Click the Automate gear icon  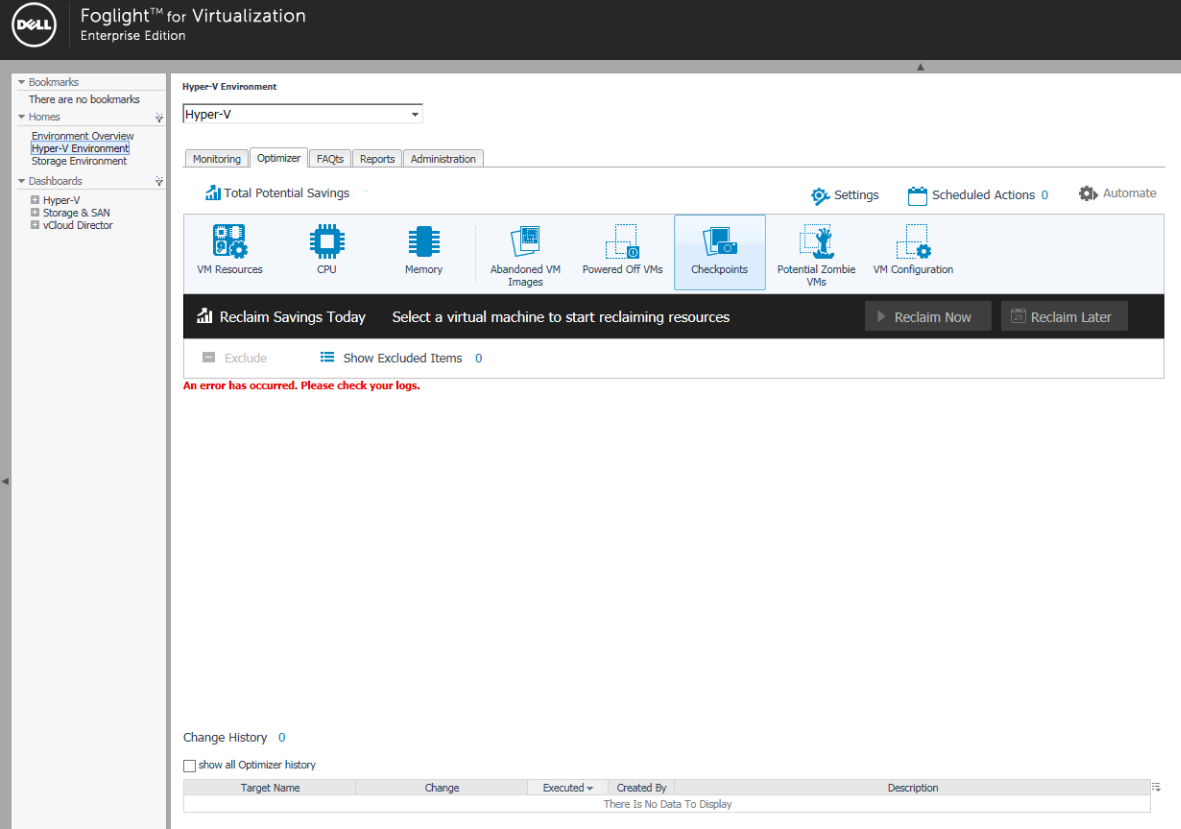point(1088,194)
